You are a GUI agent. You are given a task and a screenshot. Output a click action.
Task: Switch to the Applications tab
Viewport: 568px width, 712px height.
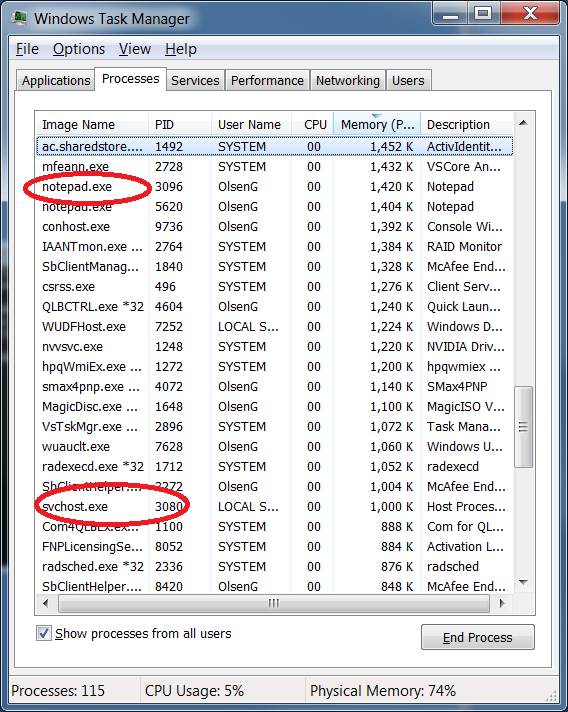[56, 80]
